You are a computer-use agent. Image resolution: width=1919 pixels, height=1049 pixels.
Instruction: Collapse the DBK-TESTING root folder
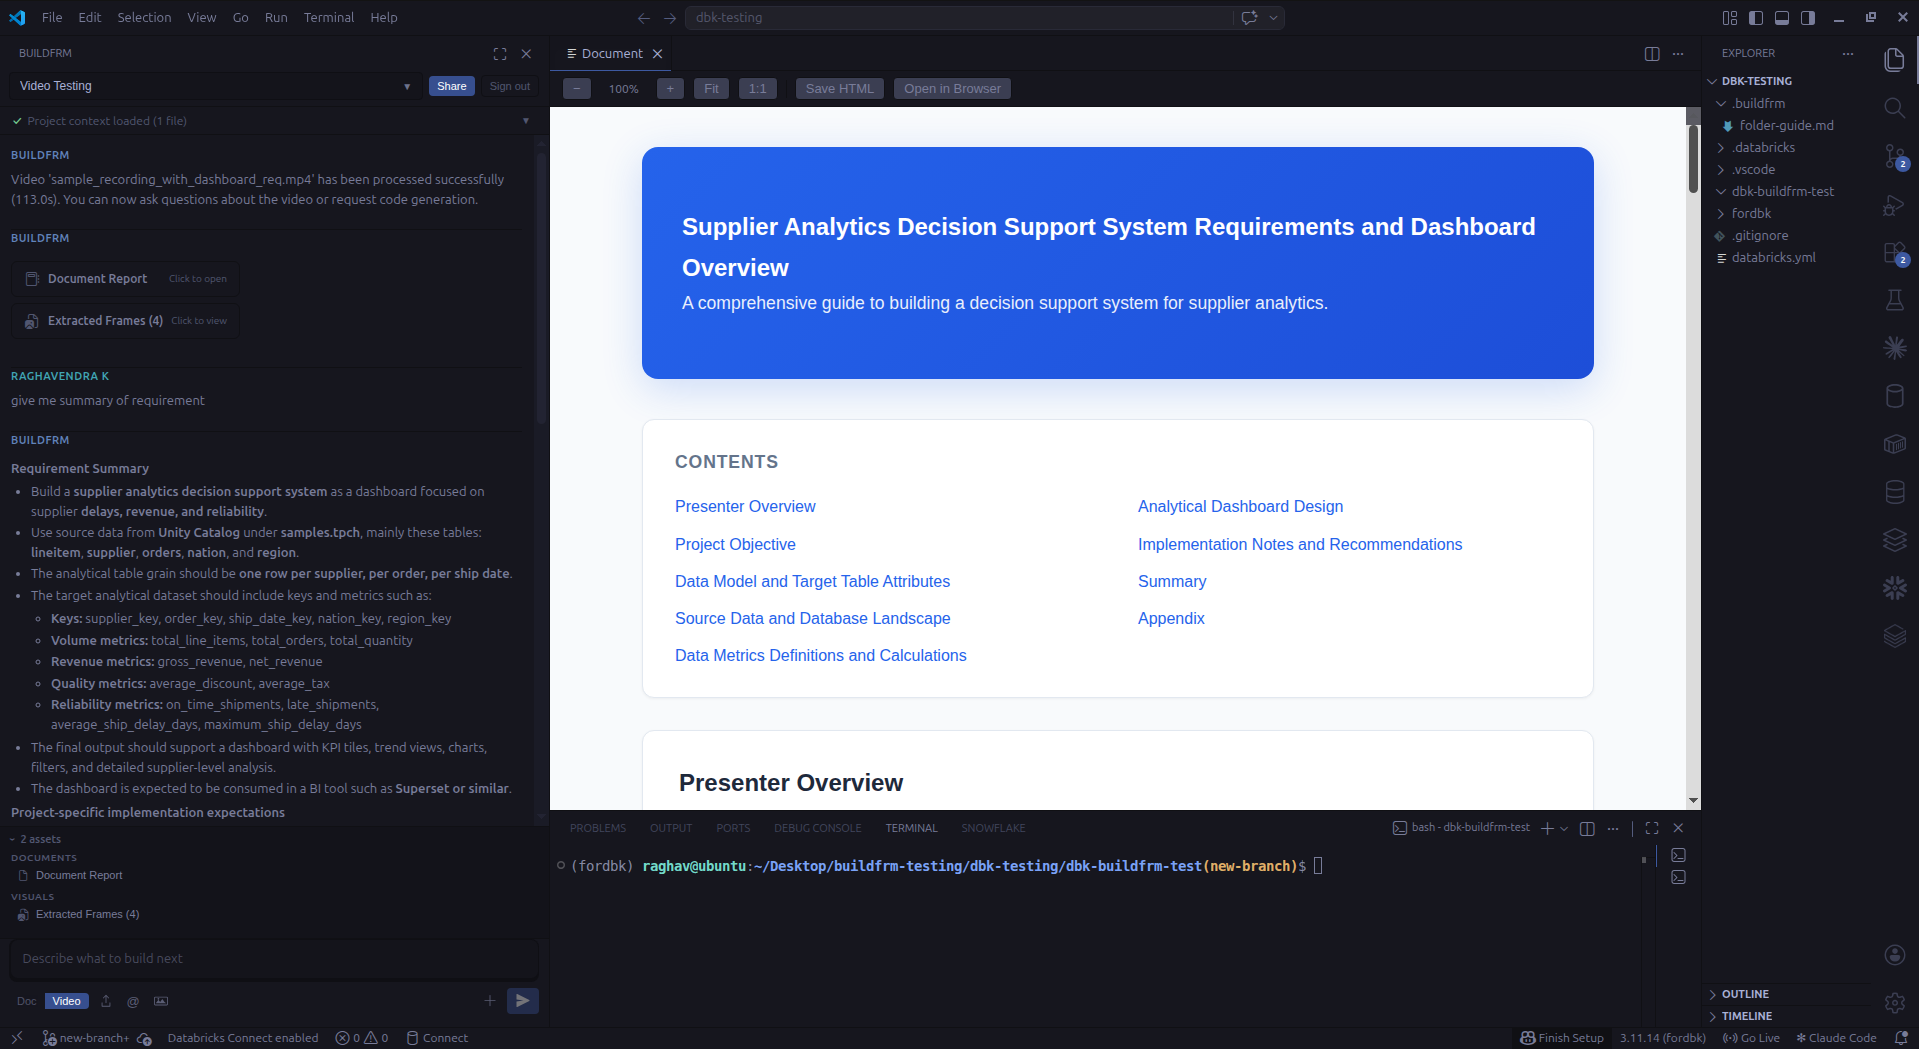[1756, 81]
